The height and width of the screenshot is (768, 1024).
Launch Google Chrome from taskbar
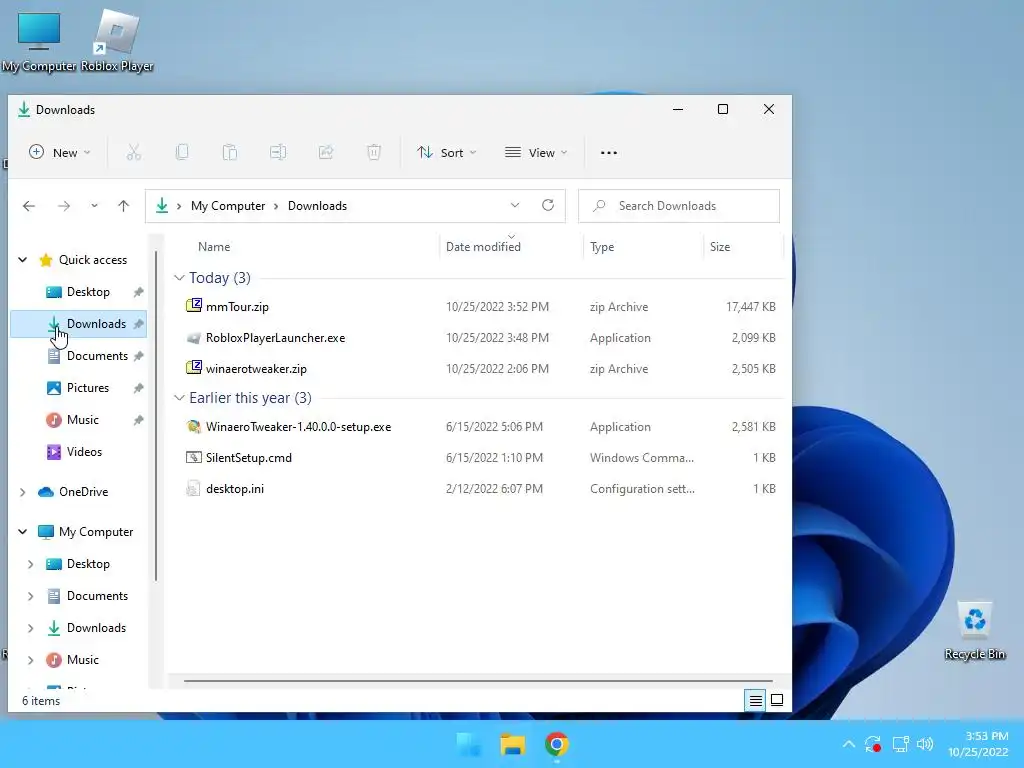point(556,744)
